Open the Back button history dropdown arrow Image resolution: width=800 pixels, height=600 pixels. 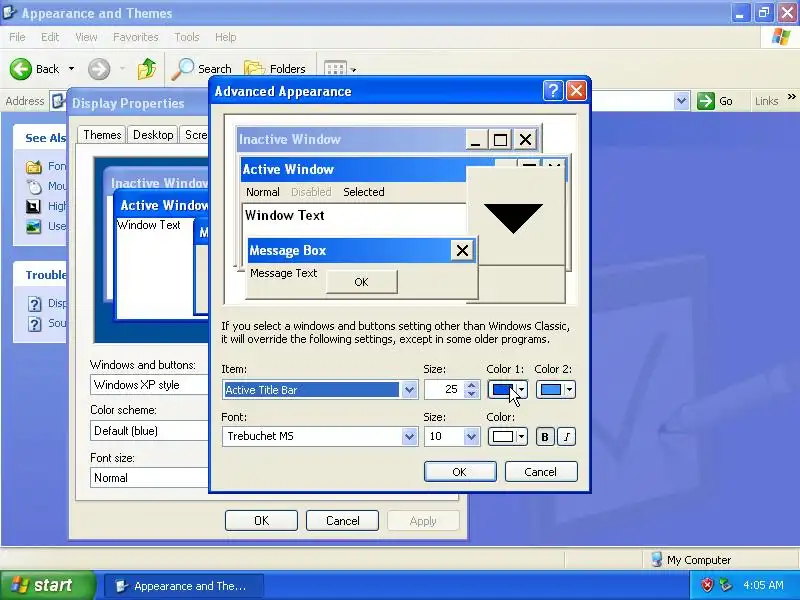pyautogui.click(x=71, y=69)
